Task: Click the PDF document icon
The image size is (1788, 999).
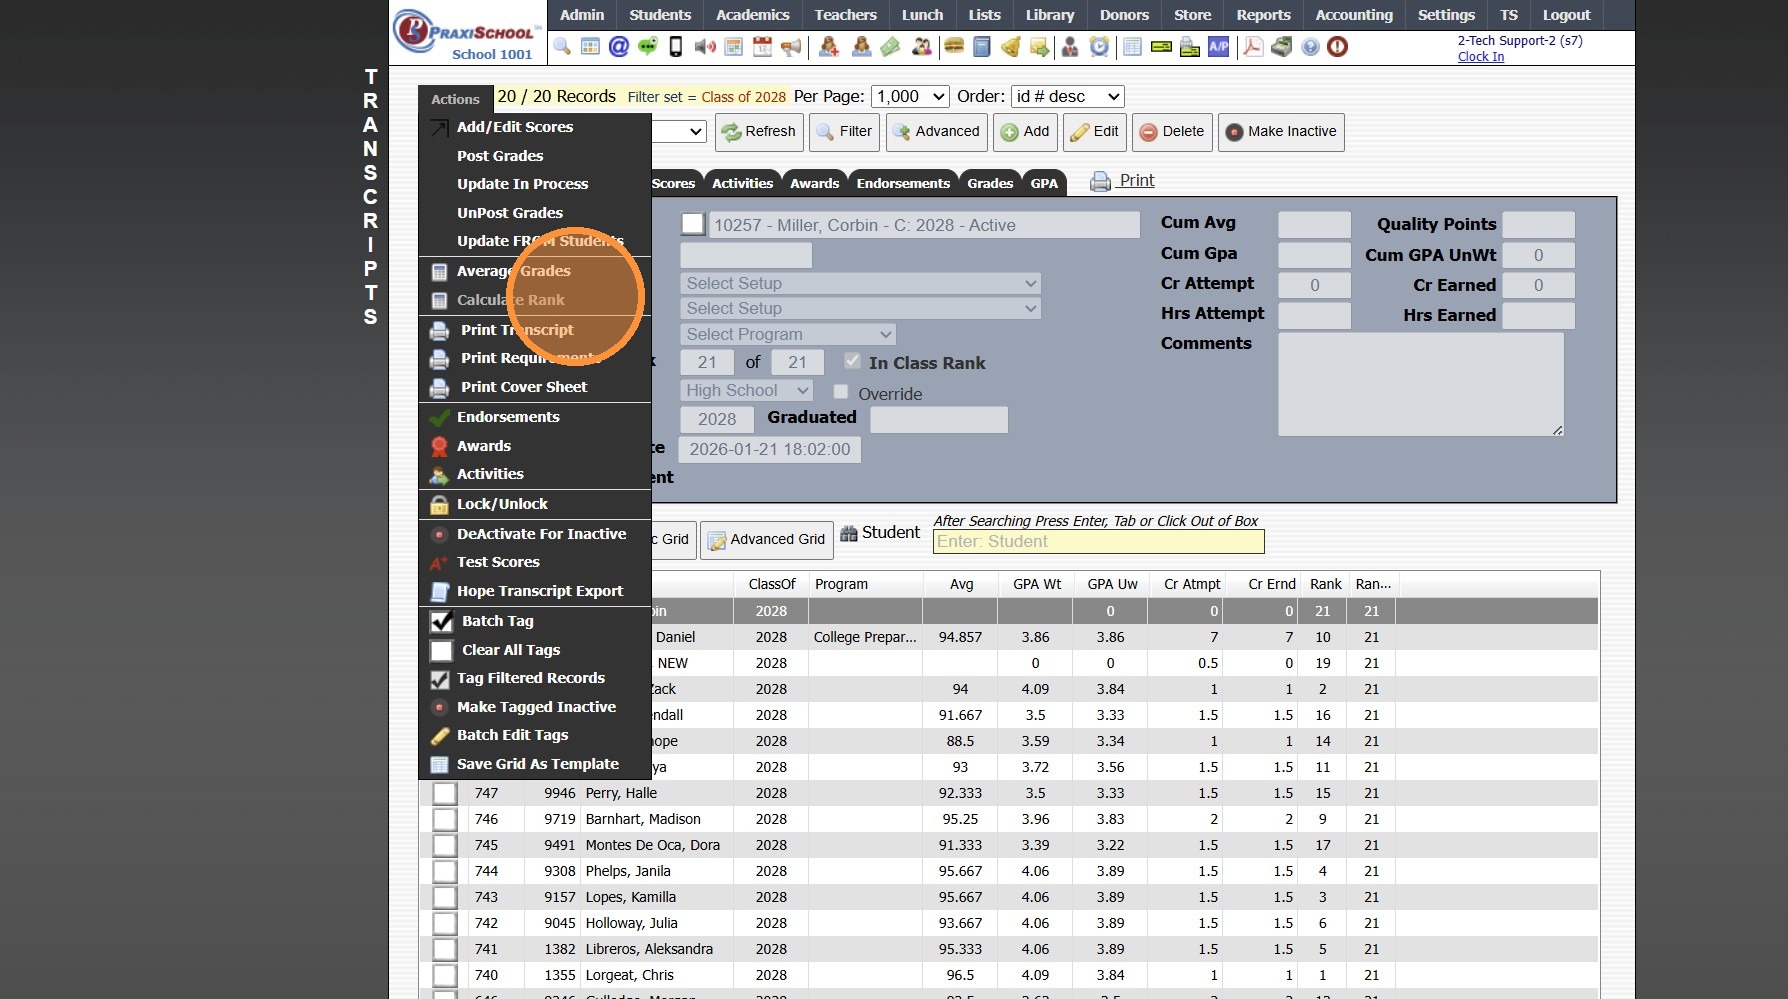Action: tap(1252, 47)
